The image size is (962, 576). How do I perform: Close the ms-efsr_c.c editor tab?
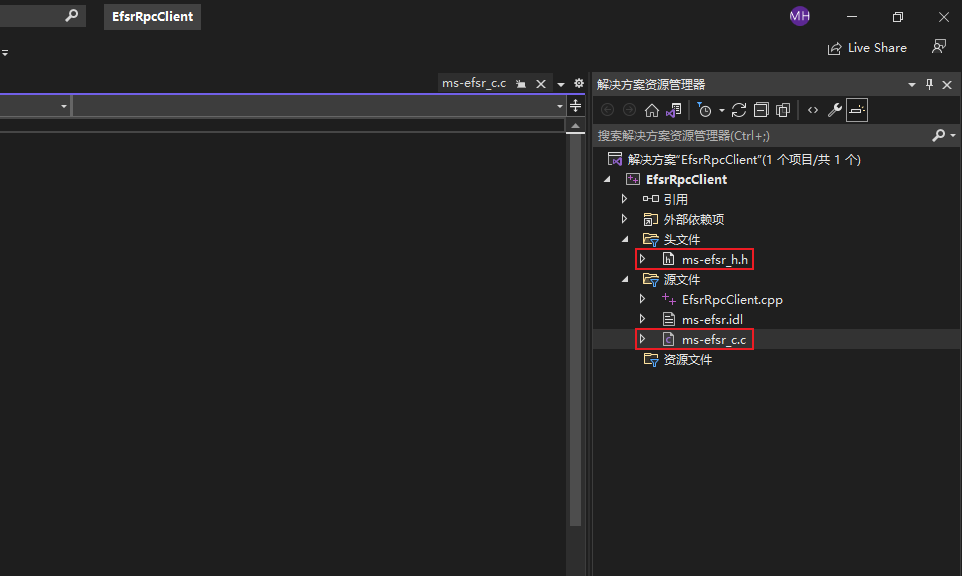pyautogui.click(x=541, y=84)
